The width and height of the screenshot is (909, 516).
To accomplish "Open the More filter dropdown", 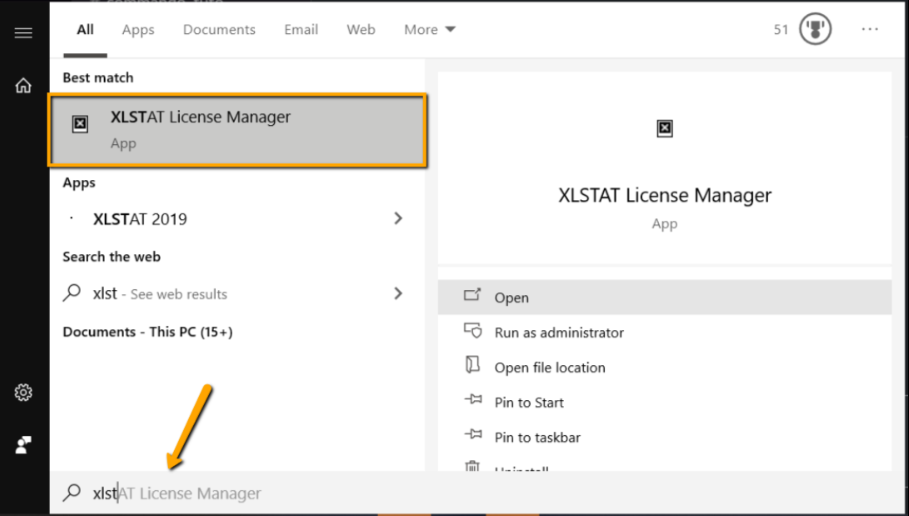I will click(x=429, y=30).
